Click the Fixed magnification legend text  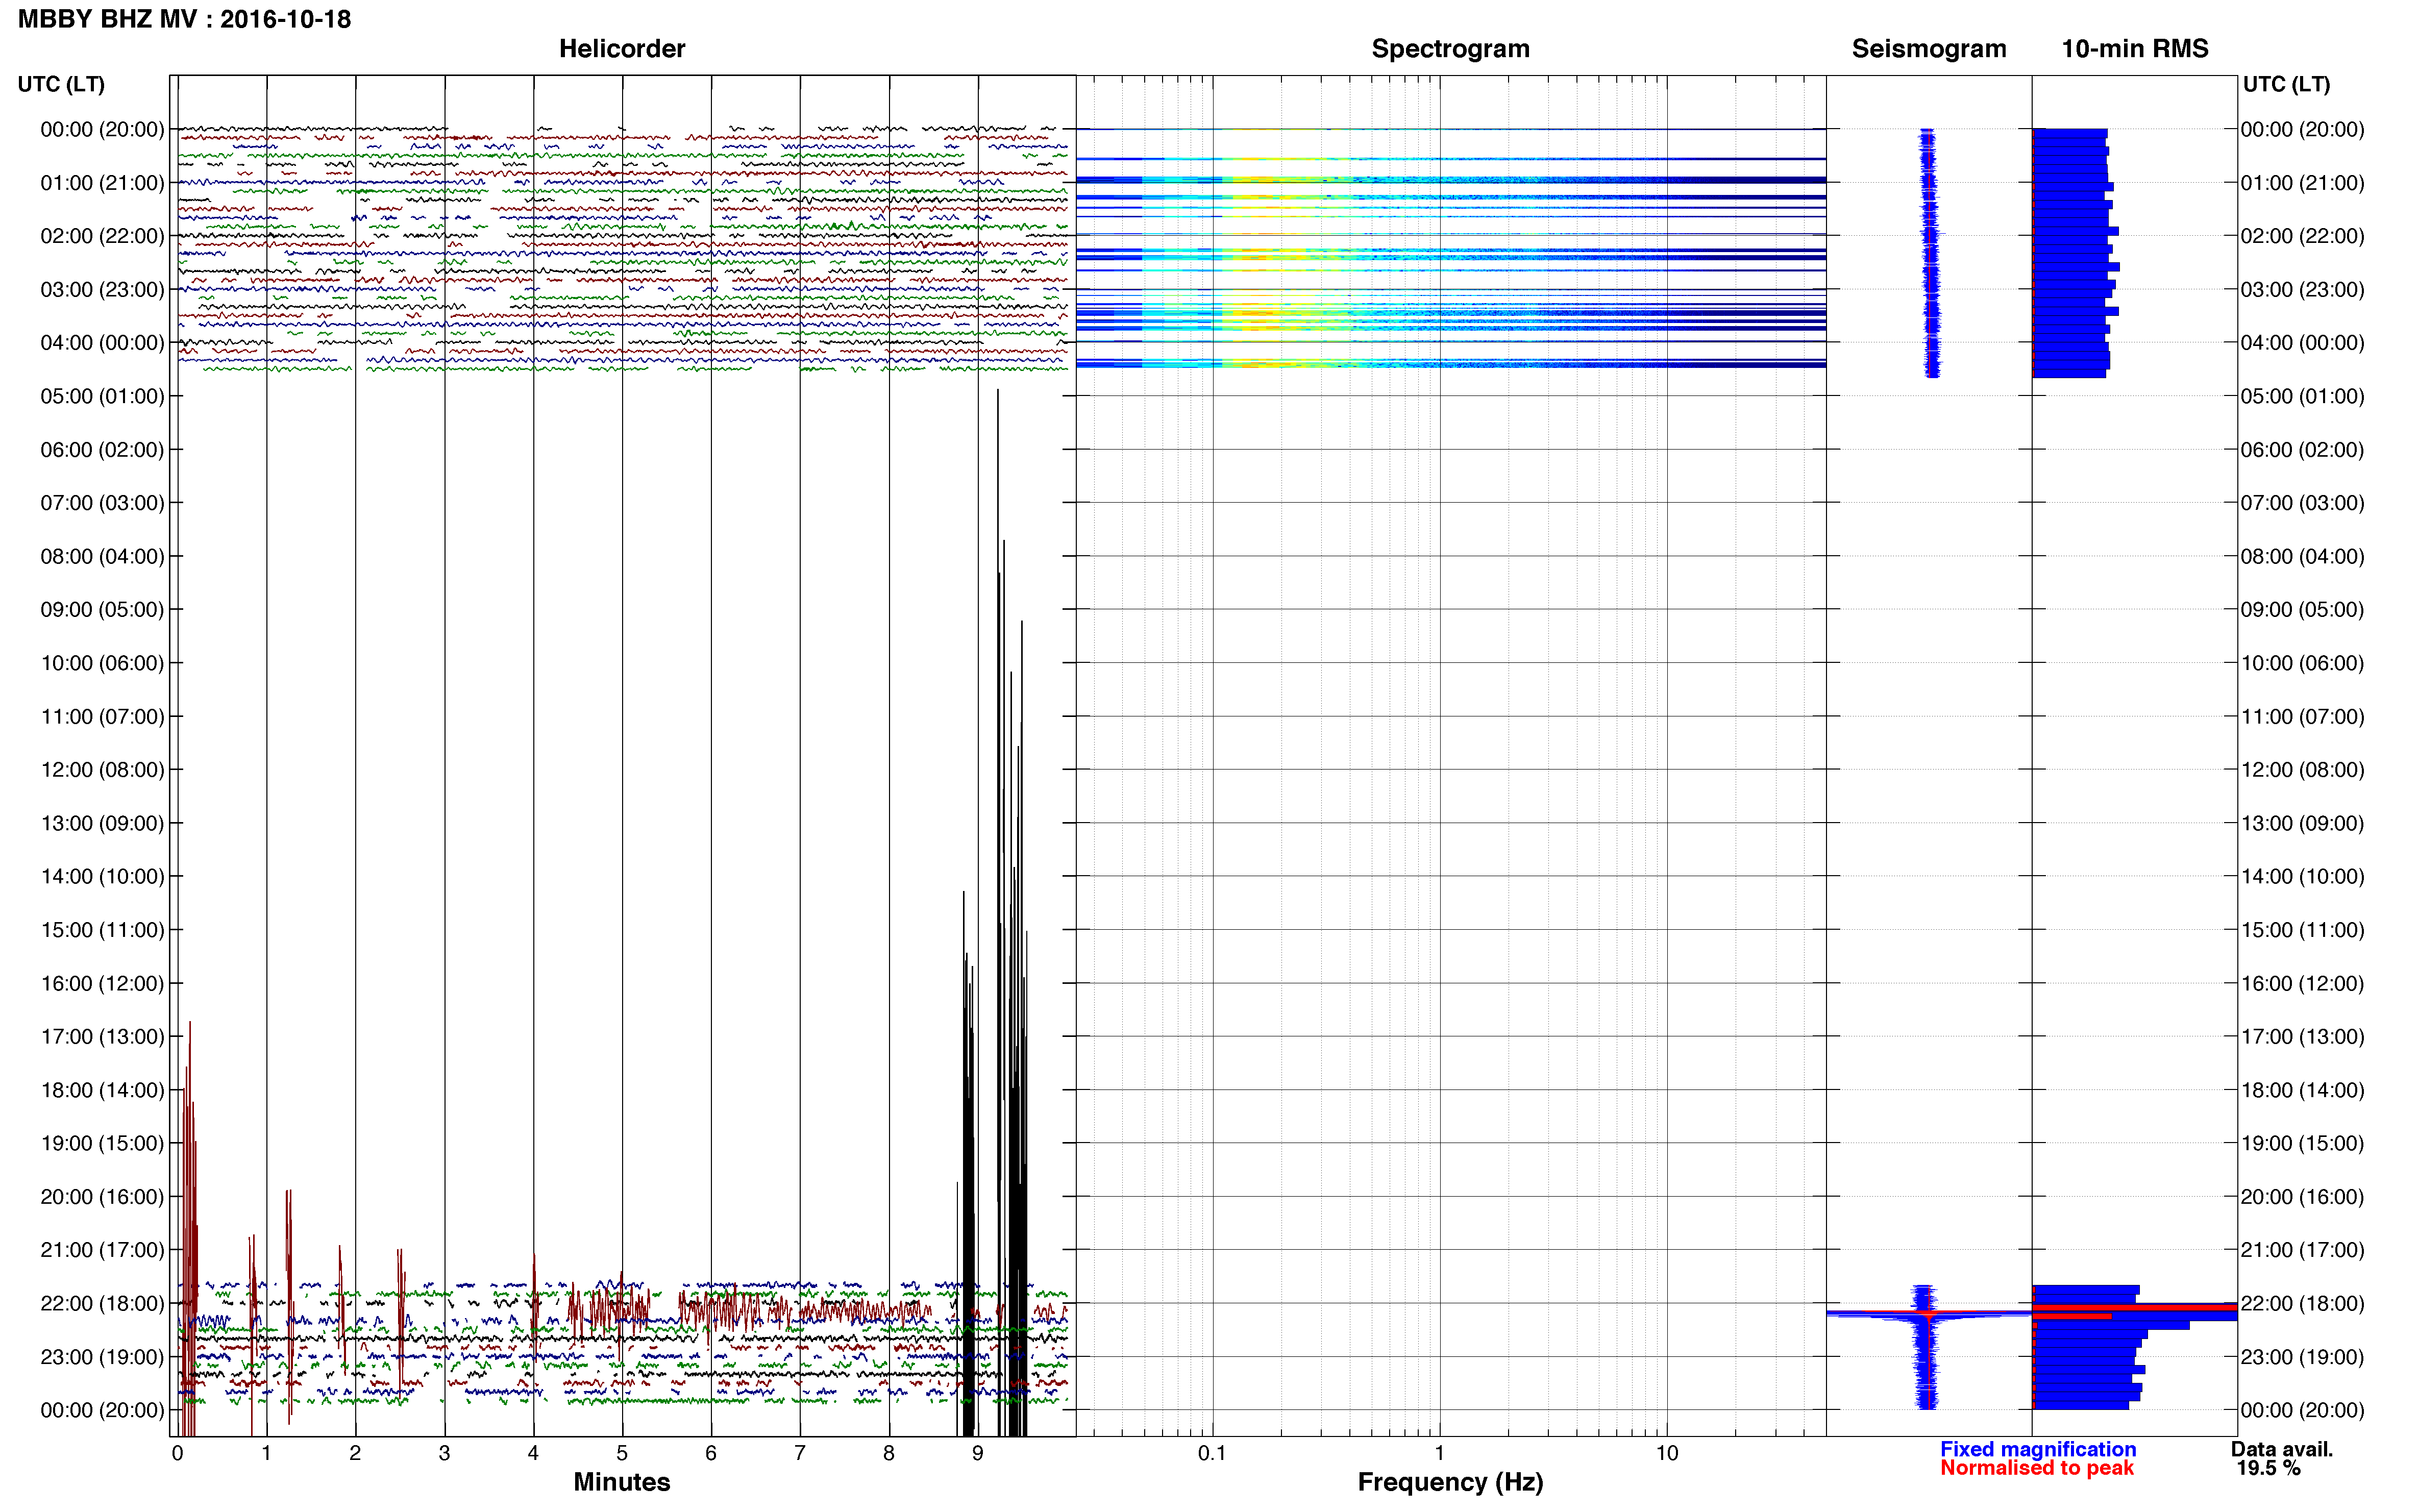click(2038, 1449)
